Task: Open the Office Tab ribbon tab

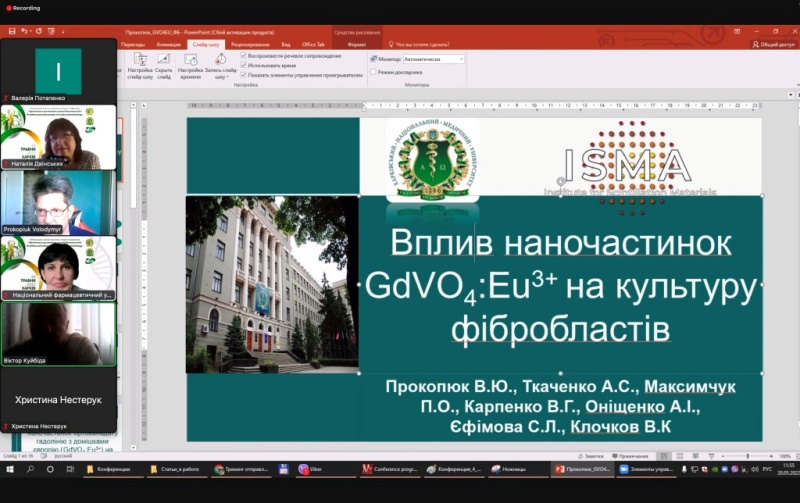Action: (x=313, y=45)
